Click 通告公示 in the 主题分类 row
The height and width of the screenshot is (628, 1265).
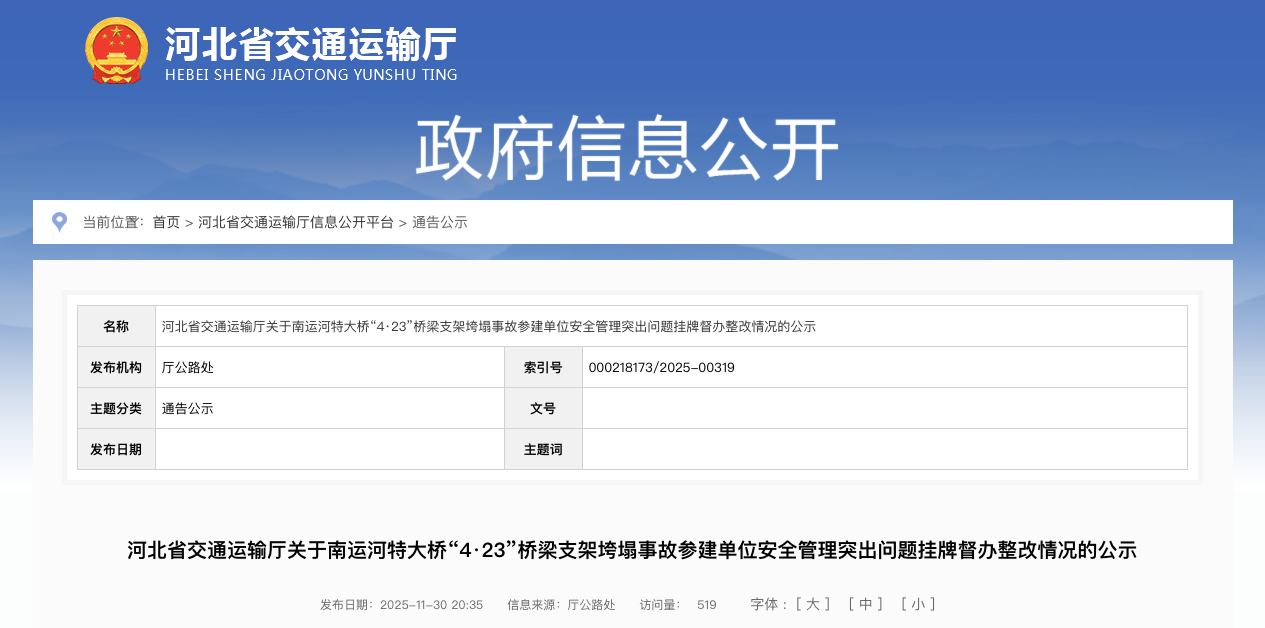point(188,408)
